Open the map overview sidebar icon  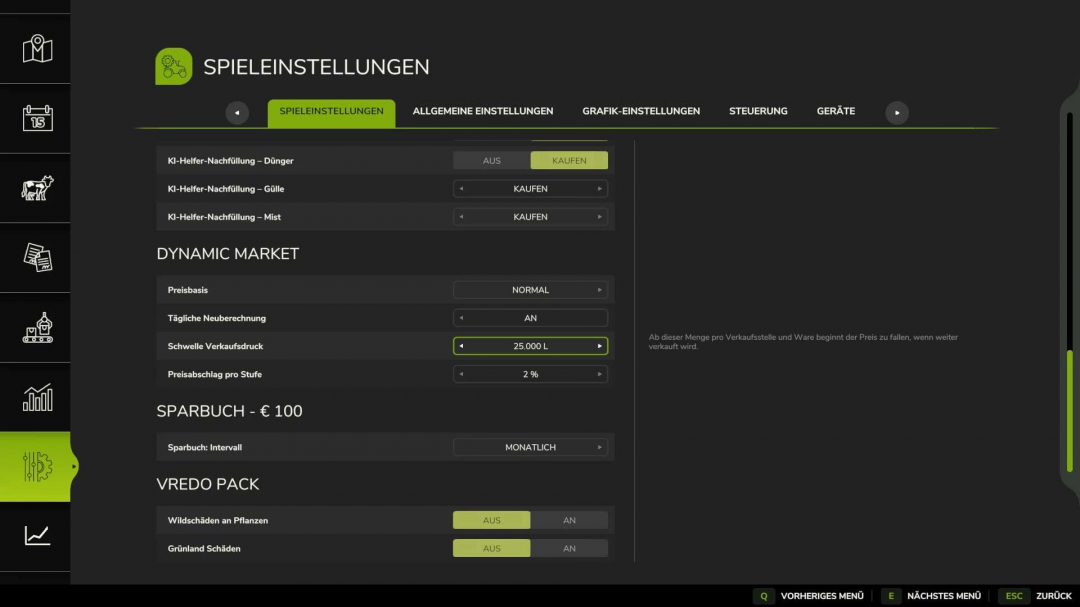click(x=37, y=49)
